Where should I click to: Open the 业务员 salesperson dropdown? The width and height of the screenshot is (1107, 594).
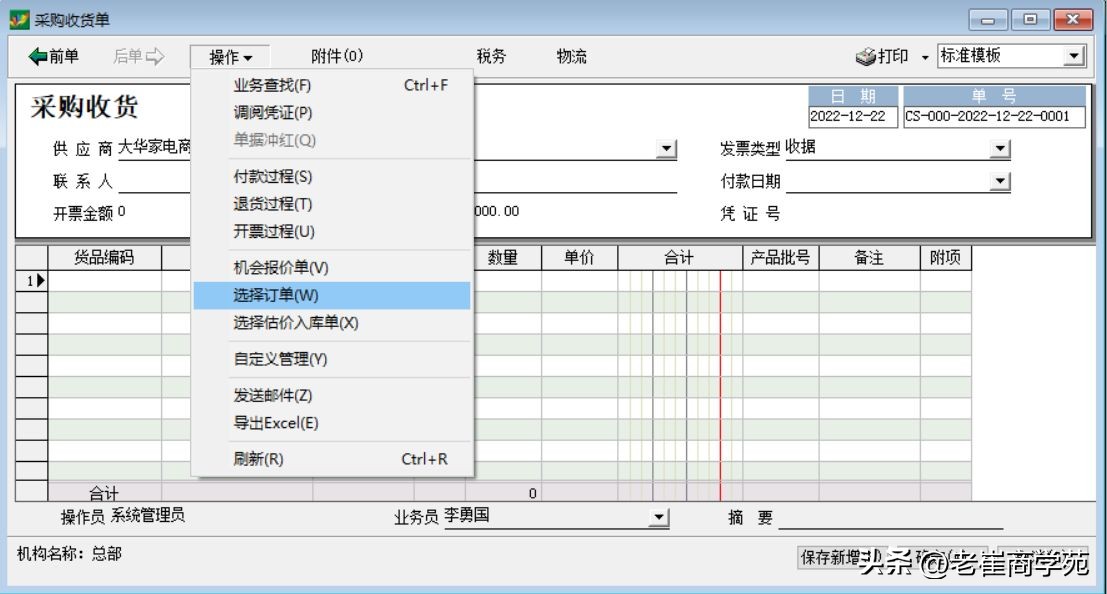(x=659, y=517)
